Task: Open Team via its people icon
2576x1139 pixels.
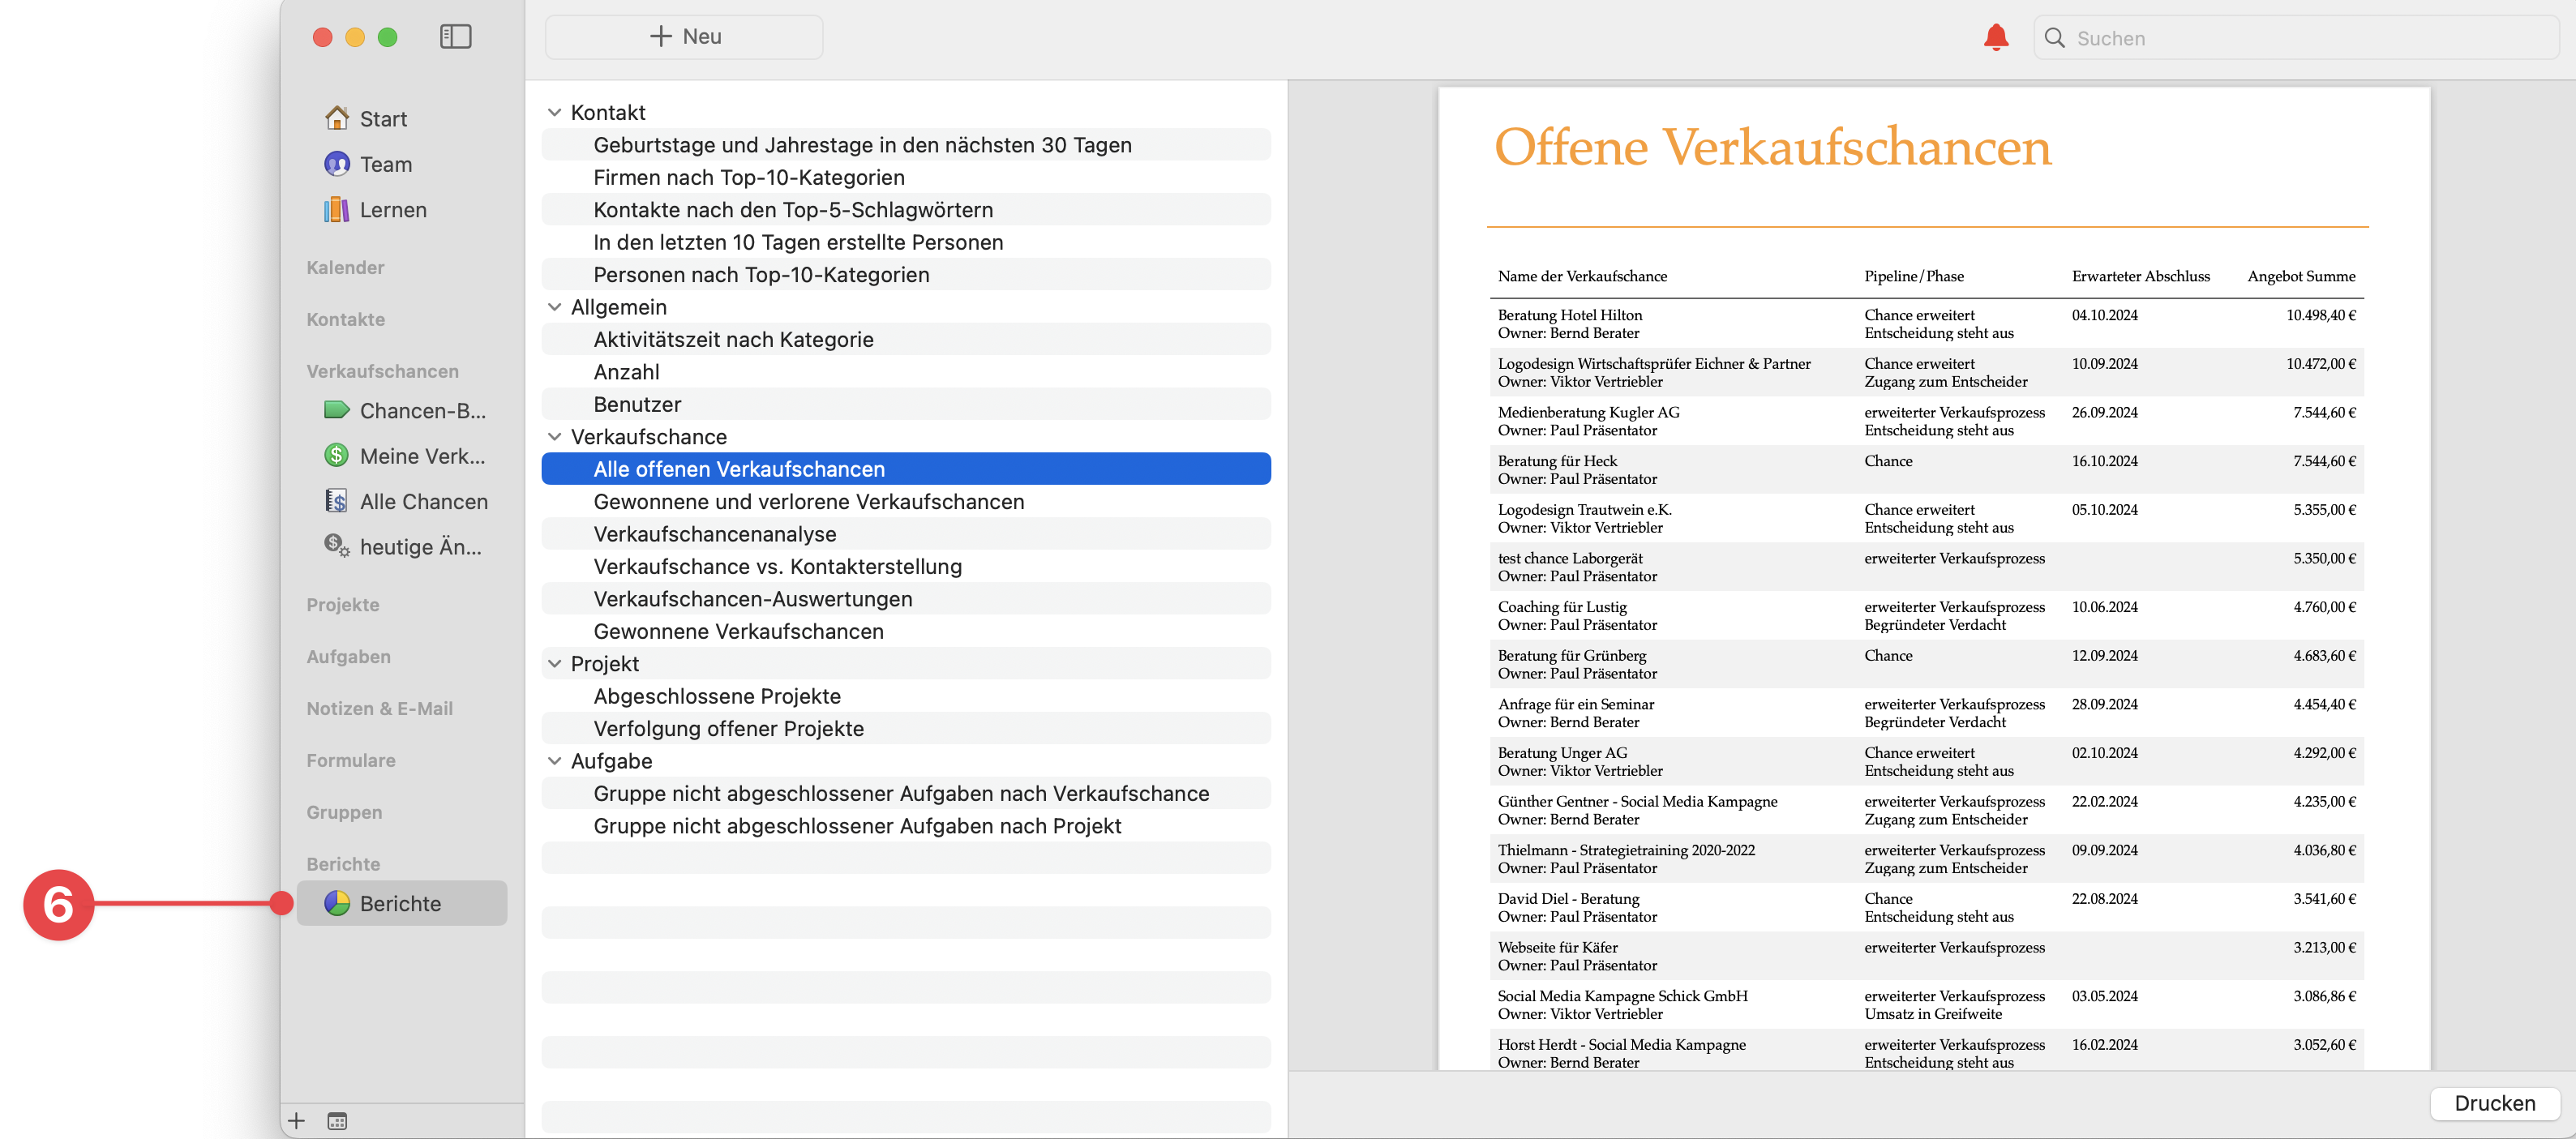Action: click(337, 164)
